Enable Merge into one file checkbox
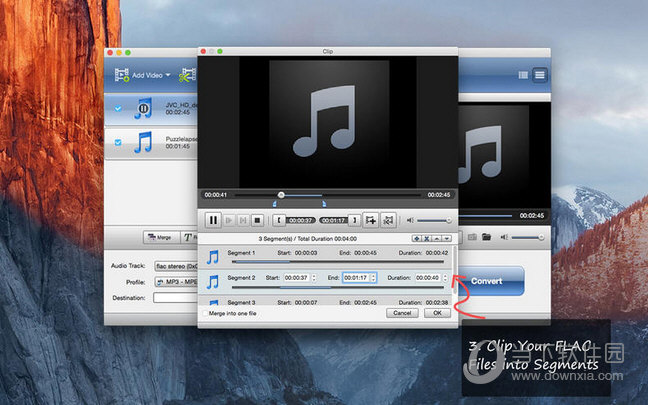This screenshot has height=405, width=648. coord(205,314)
